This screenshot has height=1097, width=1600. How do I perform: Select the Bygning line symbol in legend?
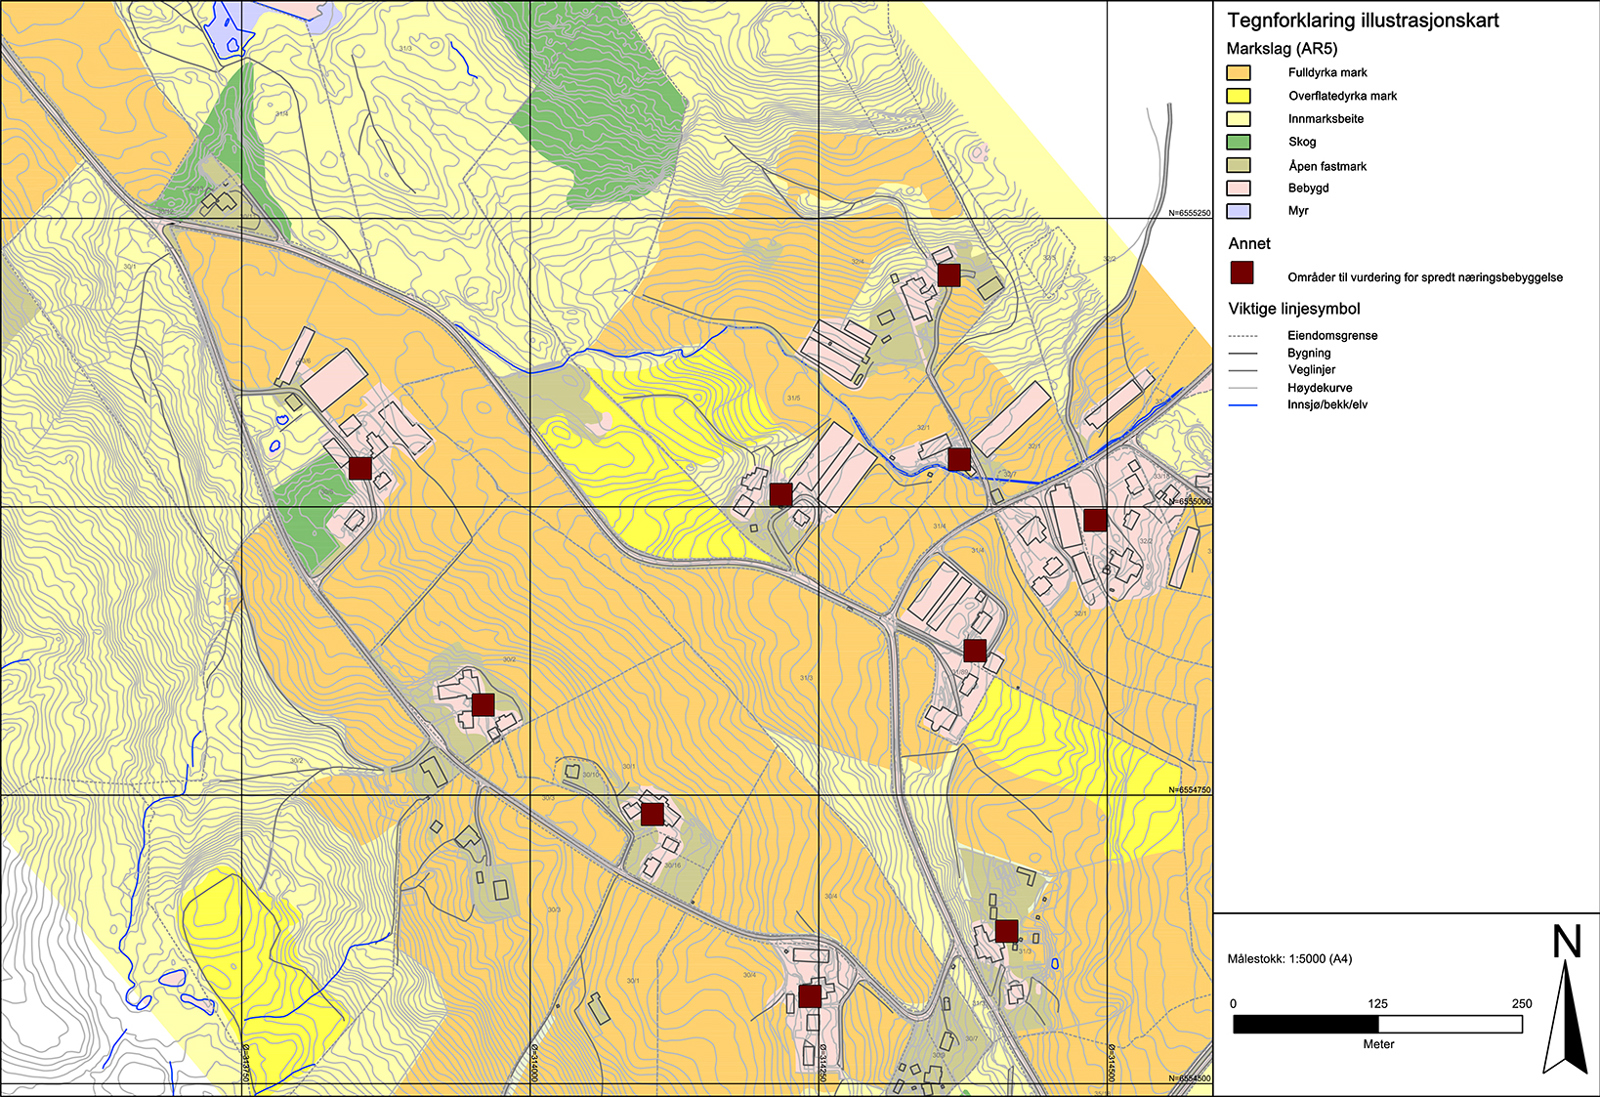(x=1242, y=353)
